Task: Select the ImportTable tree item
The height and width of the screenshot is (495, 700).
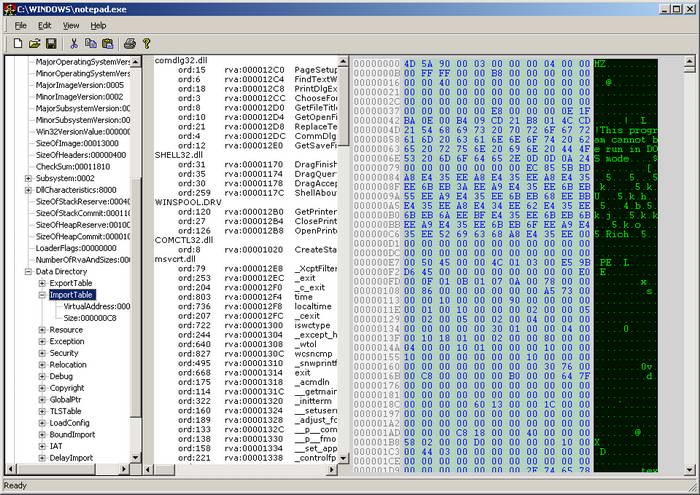Action: click(71, 295)
